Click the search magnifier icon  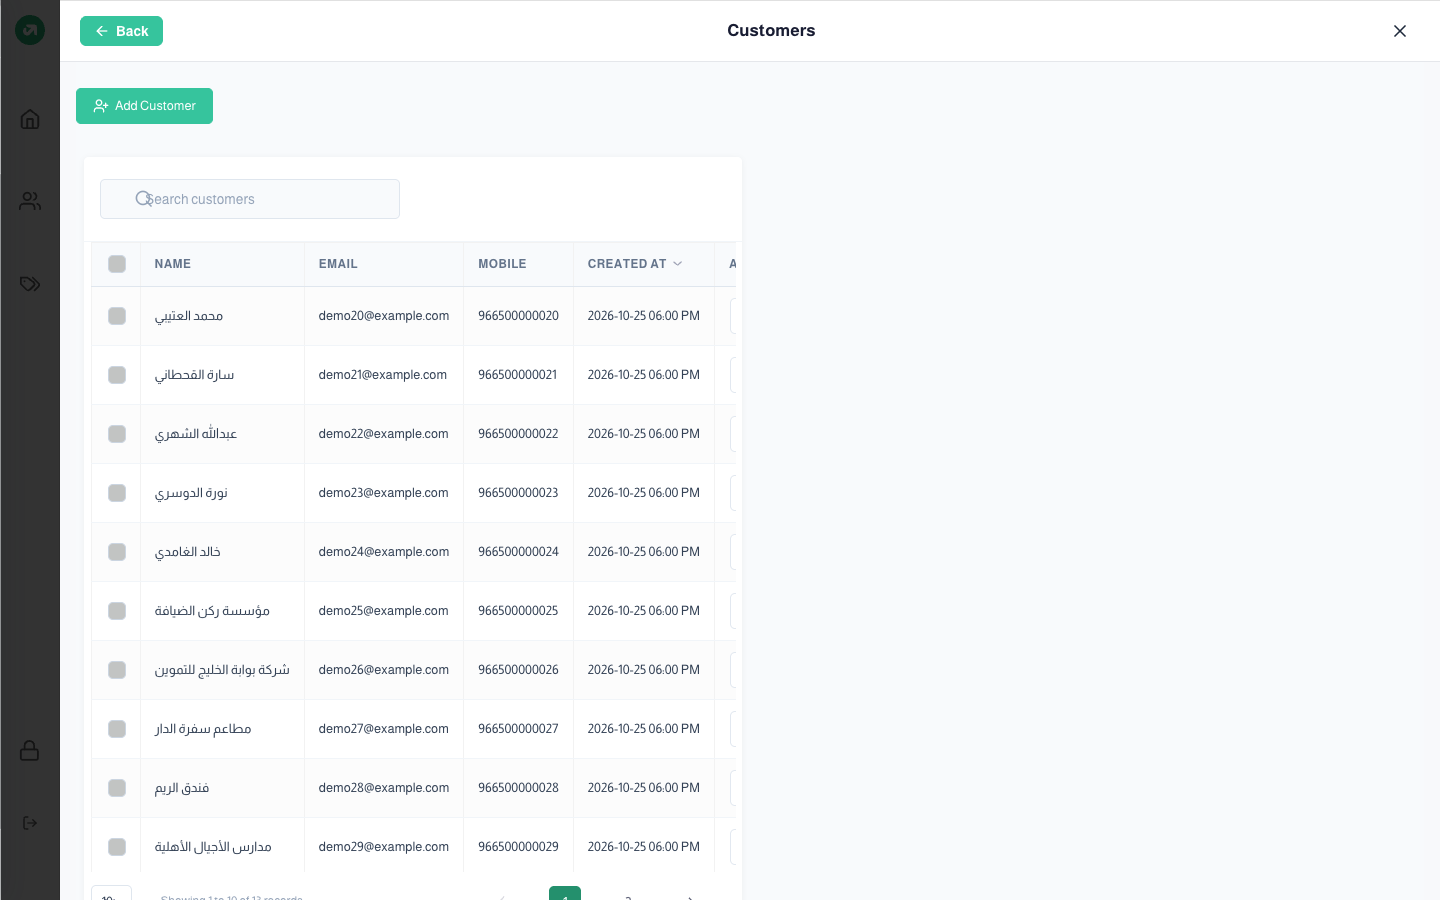144,199
